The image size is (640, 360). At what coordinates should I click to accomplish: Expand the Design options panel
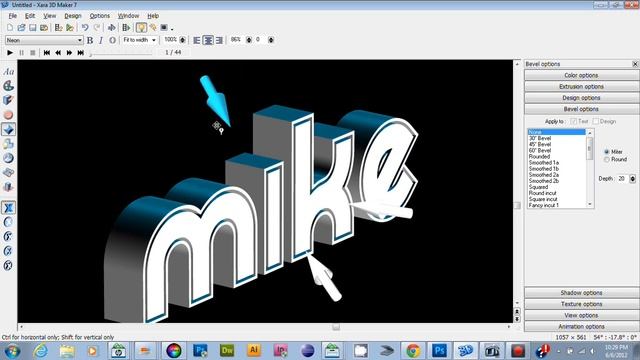click(x=581, y=98)
